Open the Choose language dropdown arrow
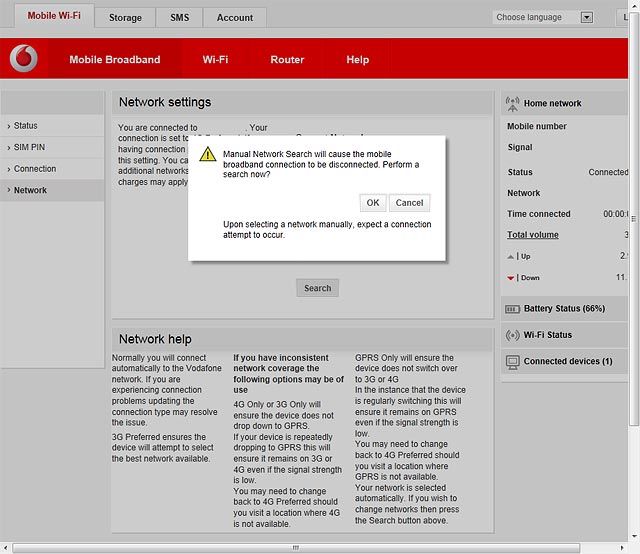 pos(587,17)
